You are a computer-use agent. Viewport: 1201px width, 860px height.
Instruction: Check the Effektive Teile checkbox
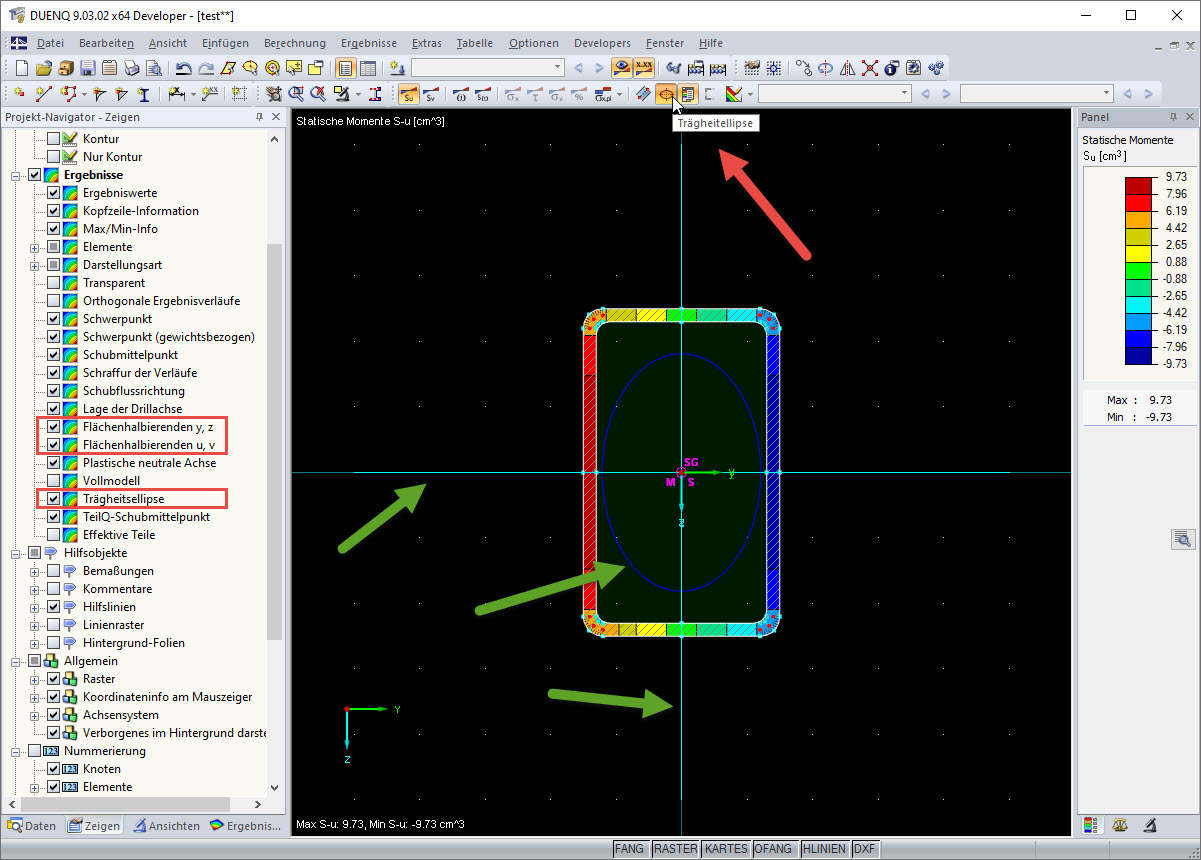54,535
